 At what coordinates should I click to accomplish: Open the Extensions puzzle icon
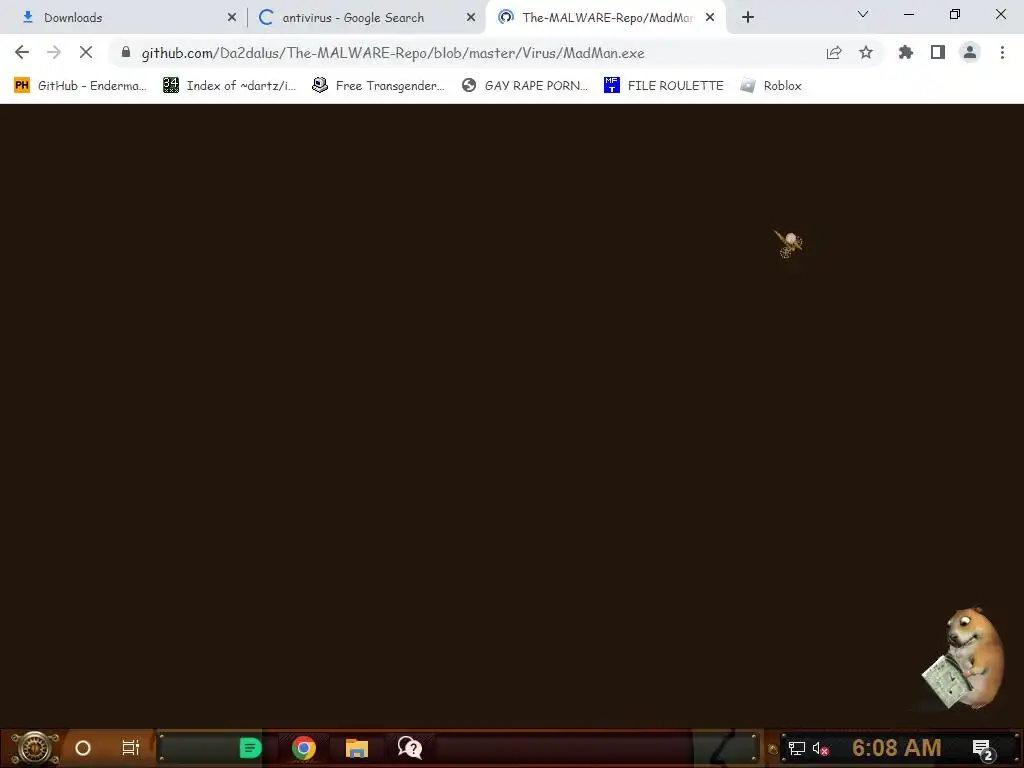[x=906, y=52]
